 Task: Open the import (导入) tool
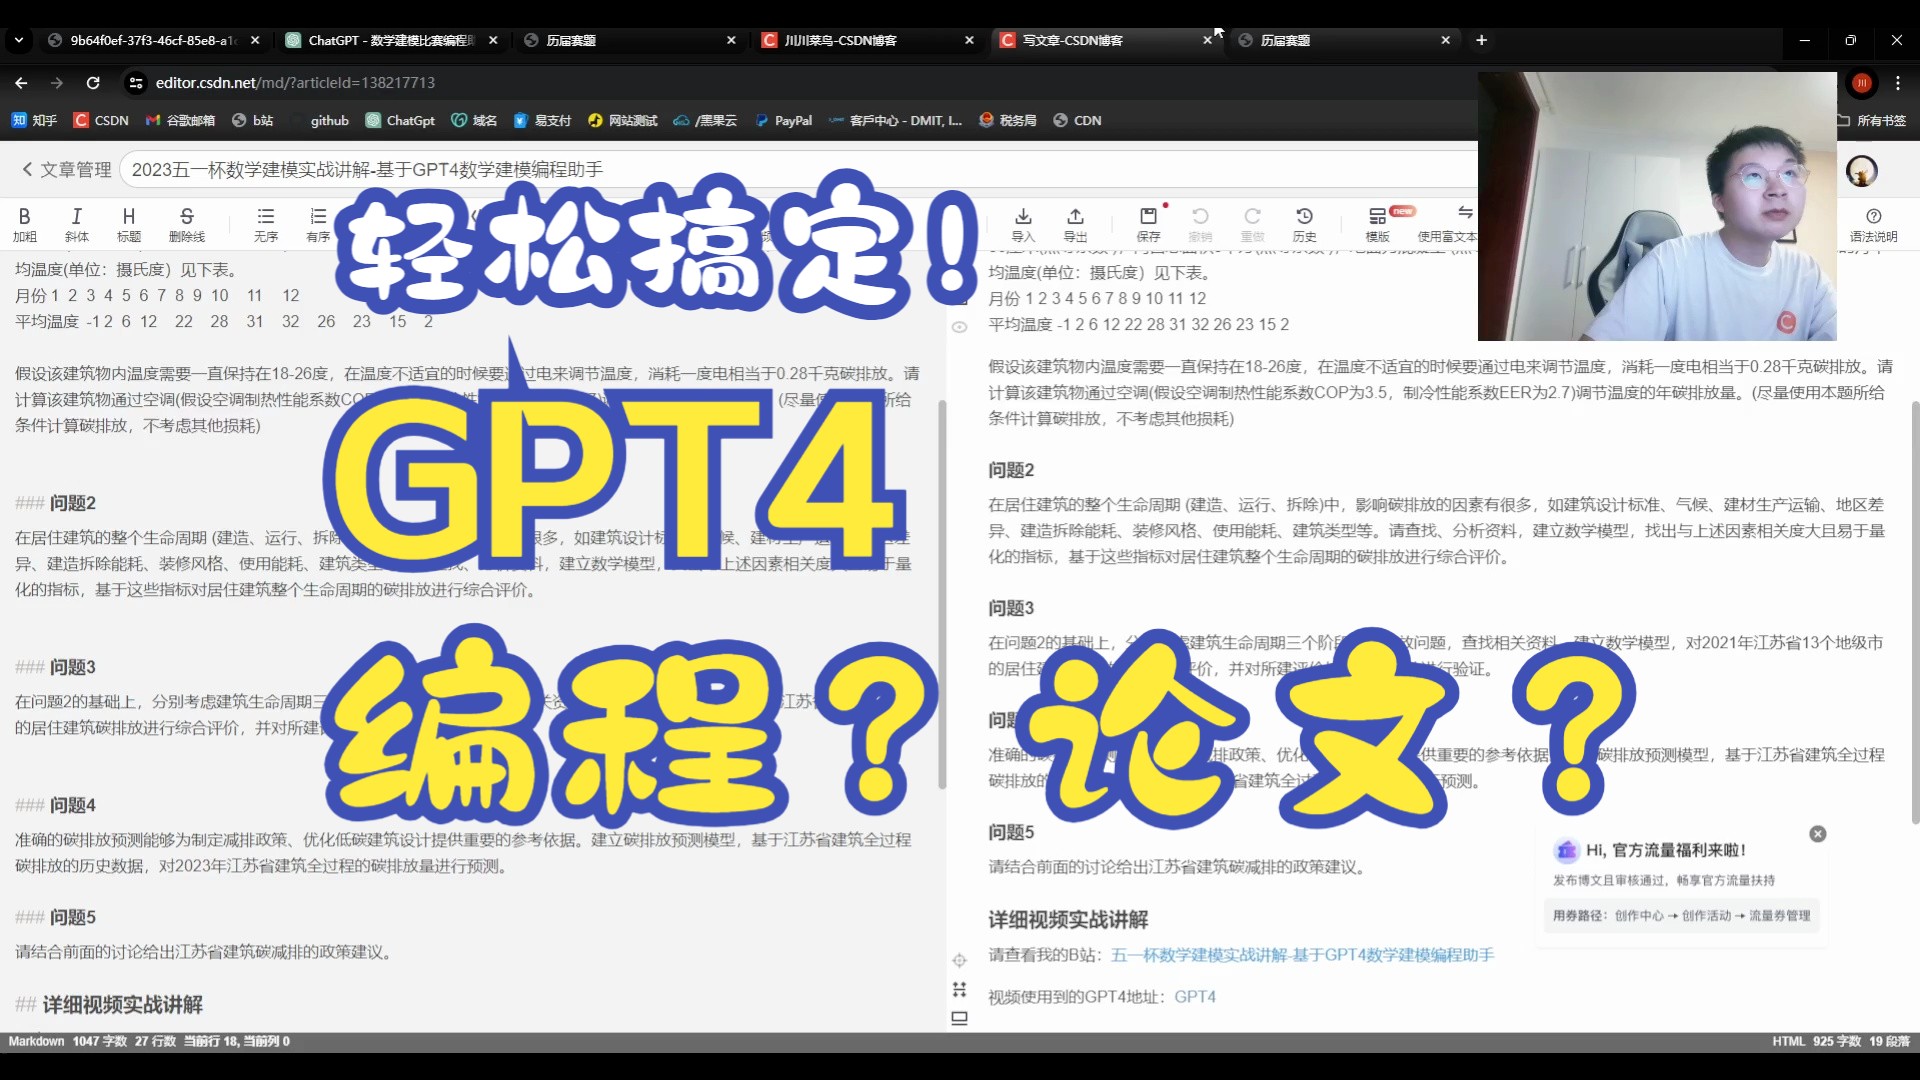point(1023,224)
